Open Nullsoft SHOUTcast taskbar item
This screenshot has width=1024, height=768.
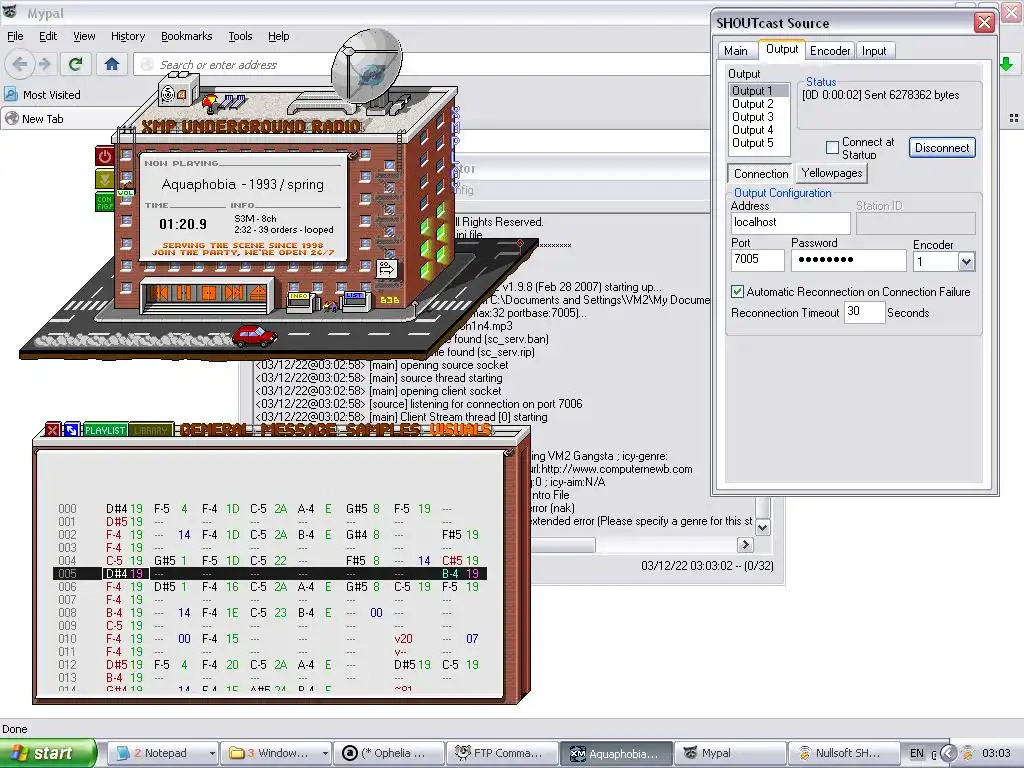point(842,753)
